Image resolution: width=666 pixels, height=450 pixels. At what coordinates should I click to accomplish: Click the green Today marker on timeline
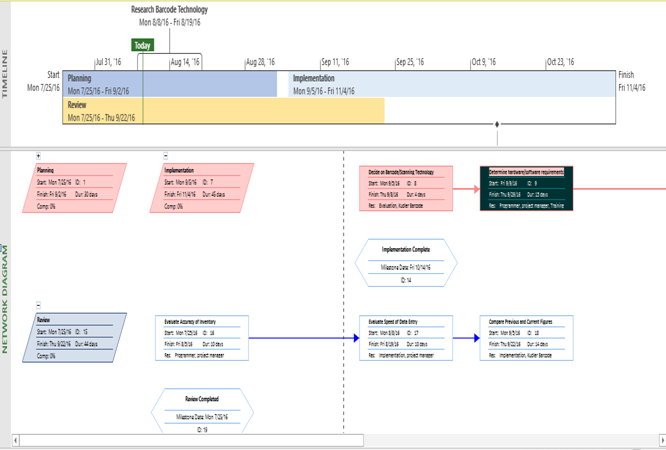click(x=143, y=45)
